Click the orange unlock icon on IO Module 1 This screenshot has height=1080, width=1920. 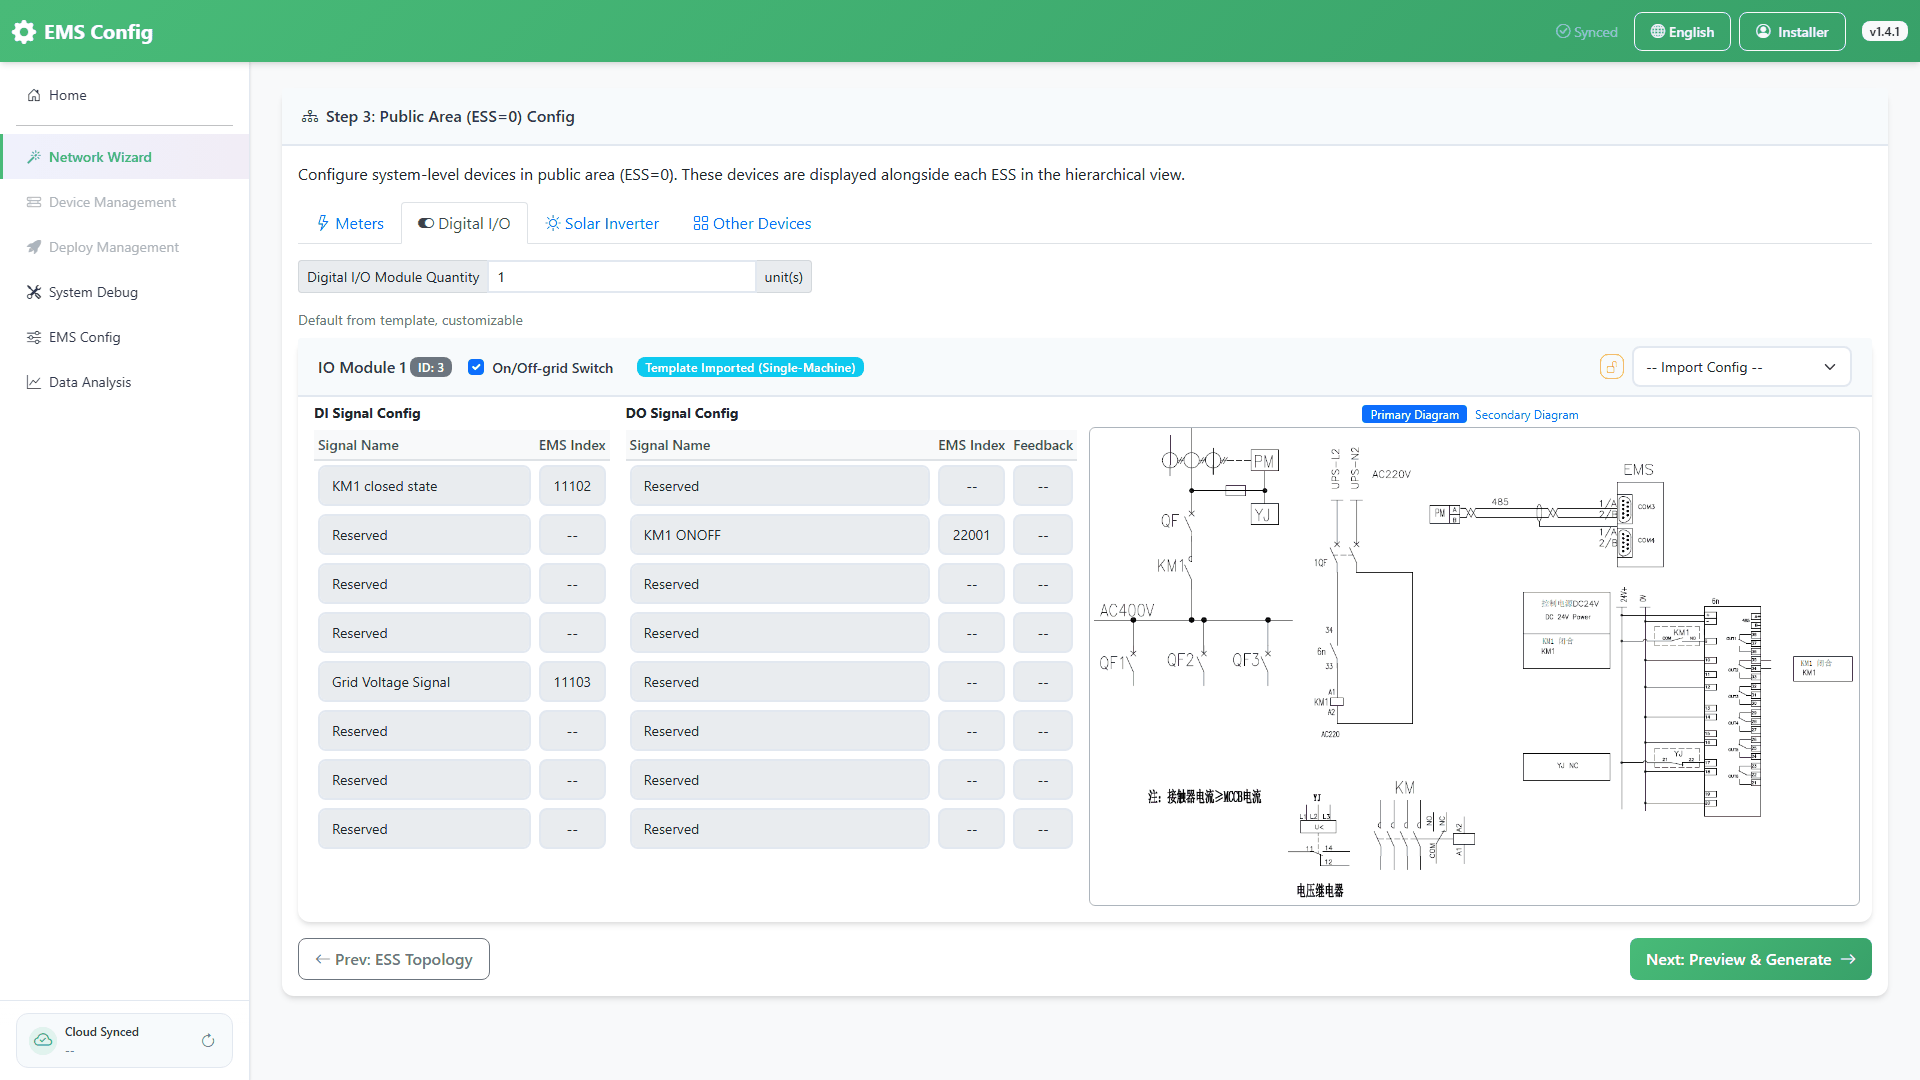pos(1612,367)
